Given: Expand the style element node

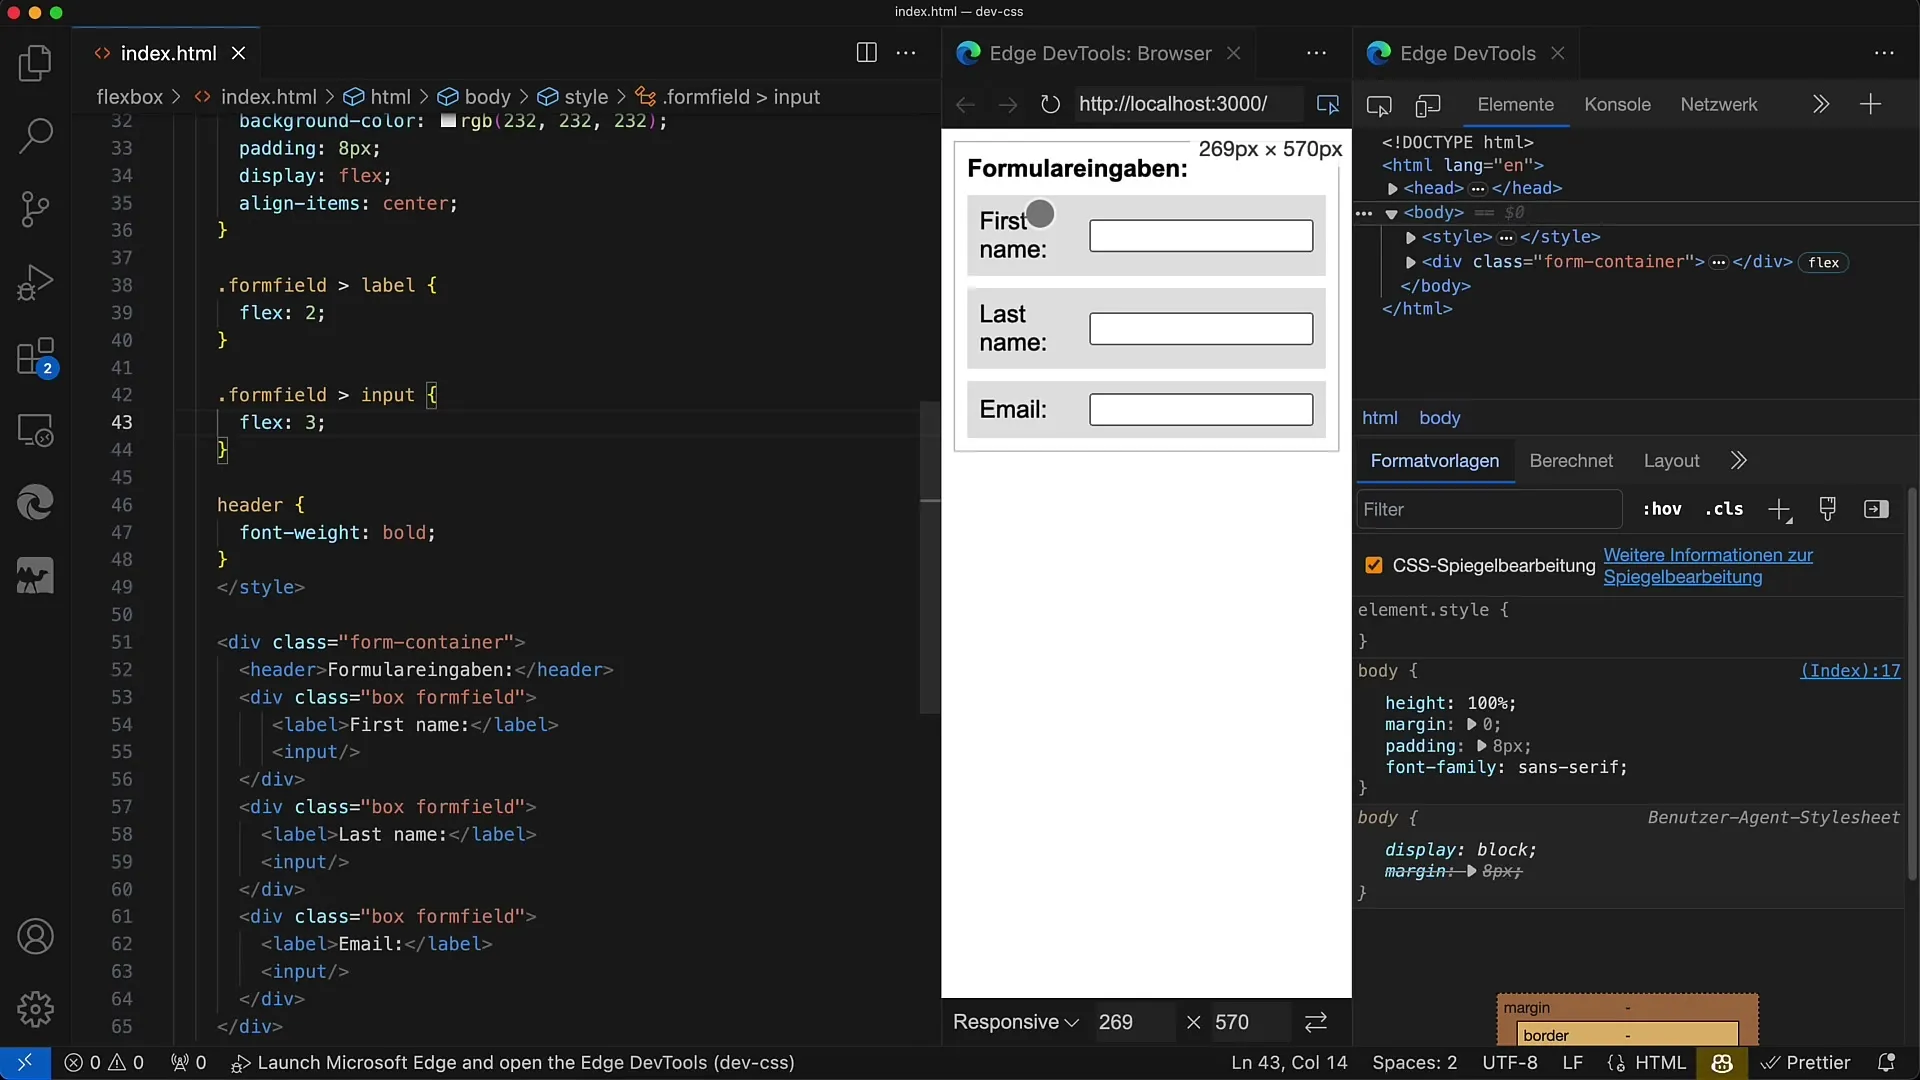Looking at the screenshot, I should (x=1410, y=238).
